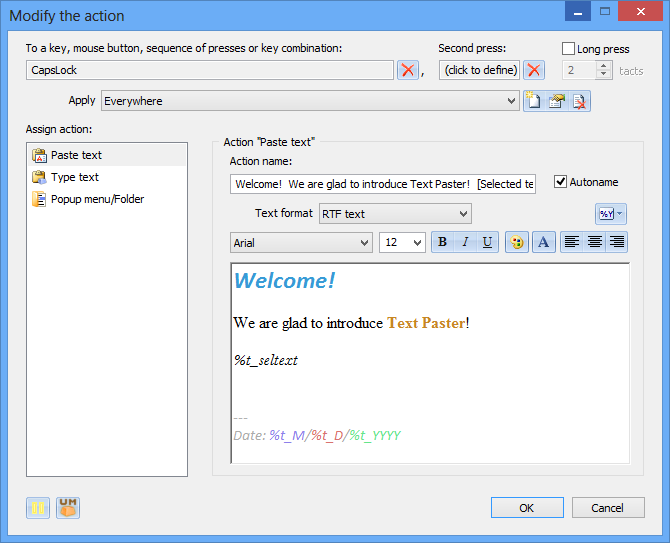
Task: Click the font settings 'A' icon
Action: (x=544, y=242)
